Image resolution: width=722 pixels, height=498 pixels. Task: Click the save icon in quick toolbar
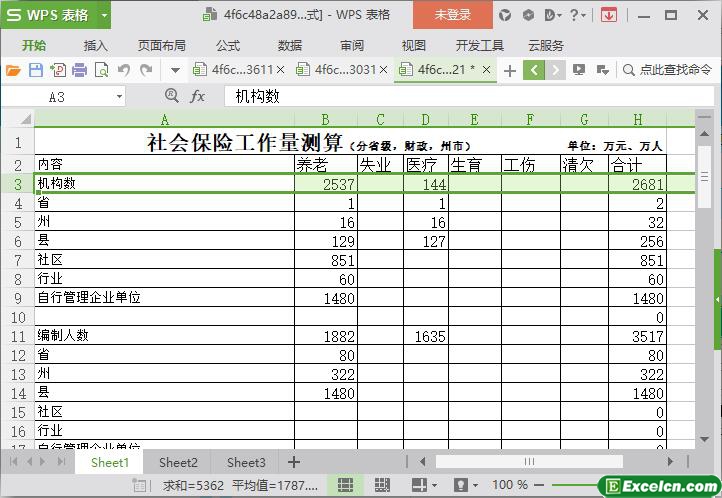point(35,70)
